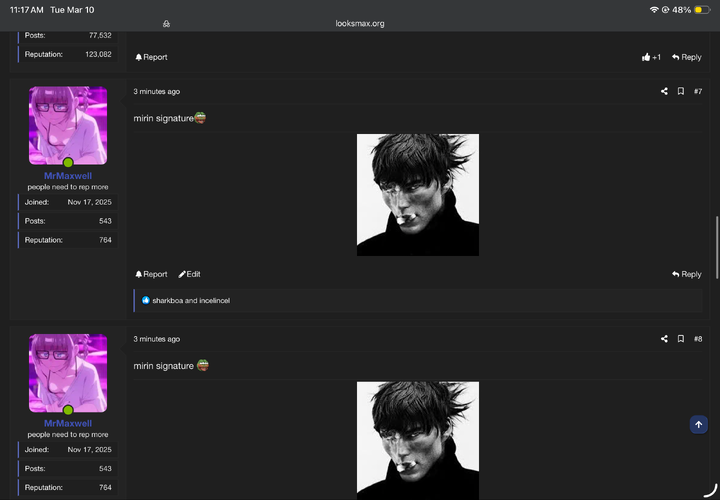This screenshot has width=720, height=500.
Task: Click the scroll-to-top arrow button
Action: click(698, 425)
